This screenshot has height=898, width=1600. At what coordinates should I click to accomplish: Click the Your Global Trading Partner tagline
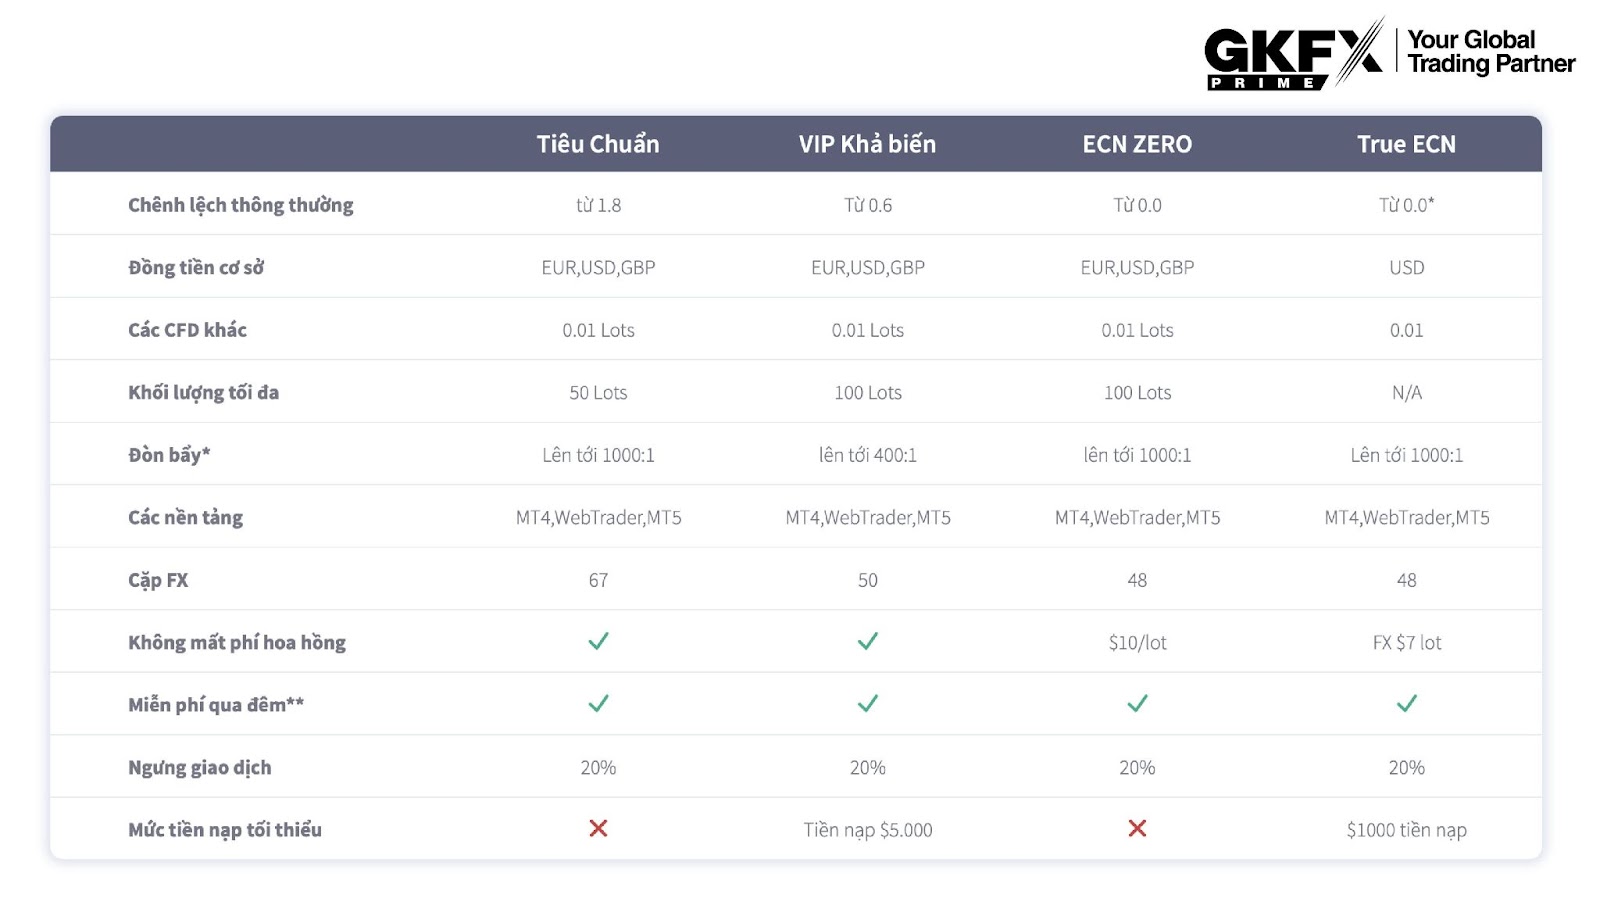tap(1491, 52)
